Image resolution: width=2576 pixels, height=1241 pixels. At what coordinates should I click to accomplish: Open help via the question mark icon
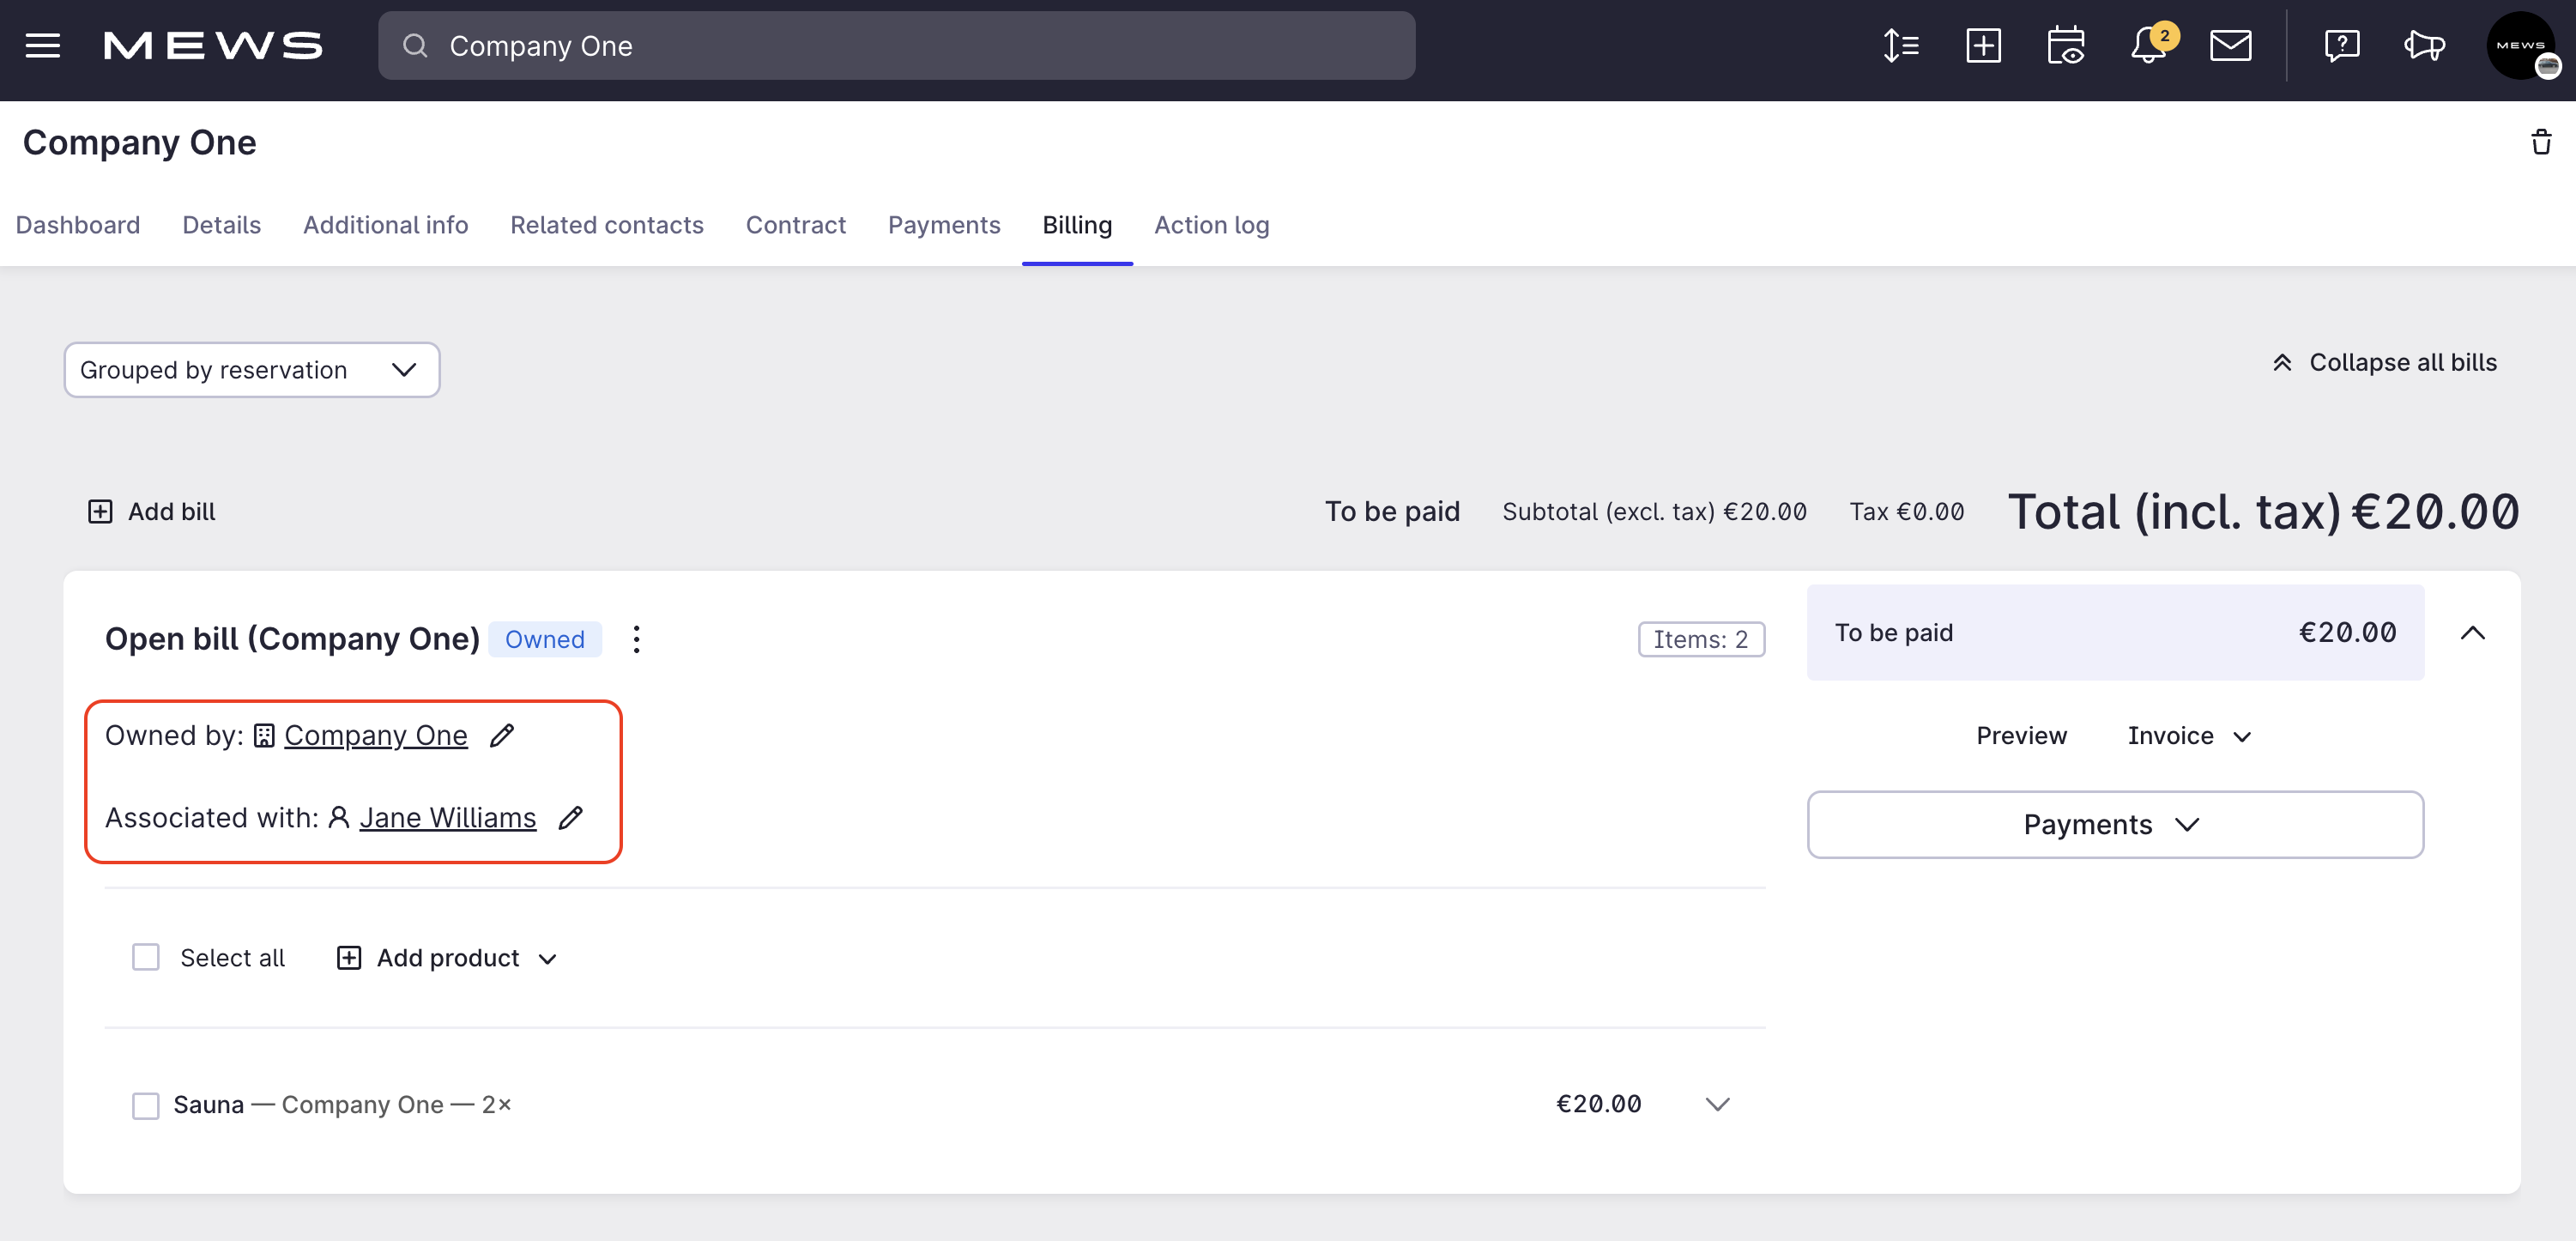[2342, 45]
